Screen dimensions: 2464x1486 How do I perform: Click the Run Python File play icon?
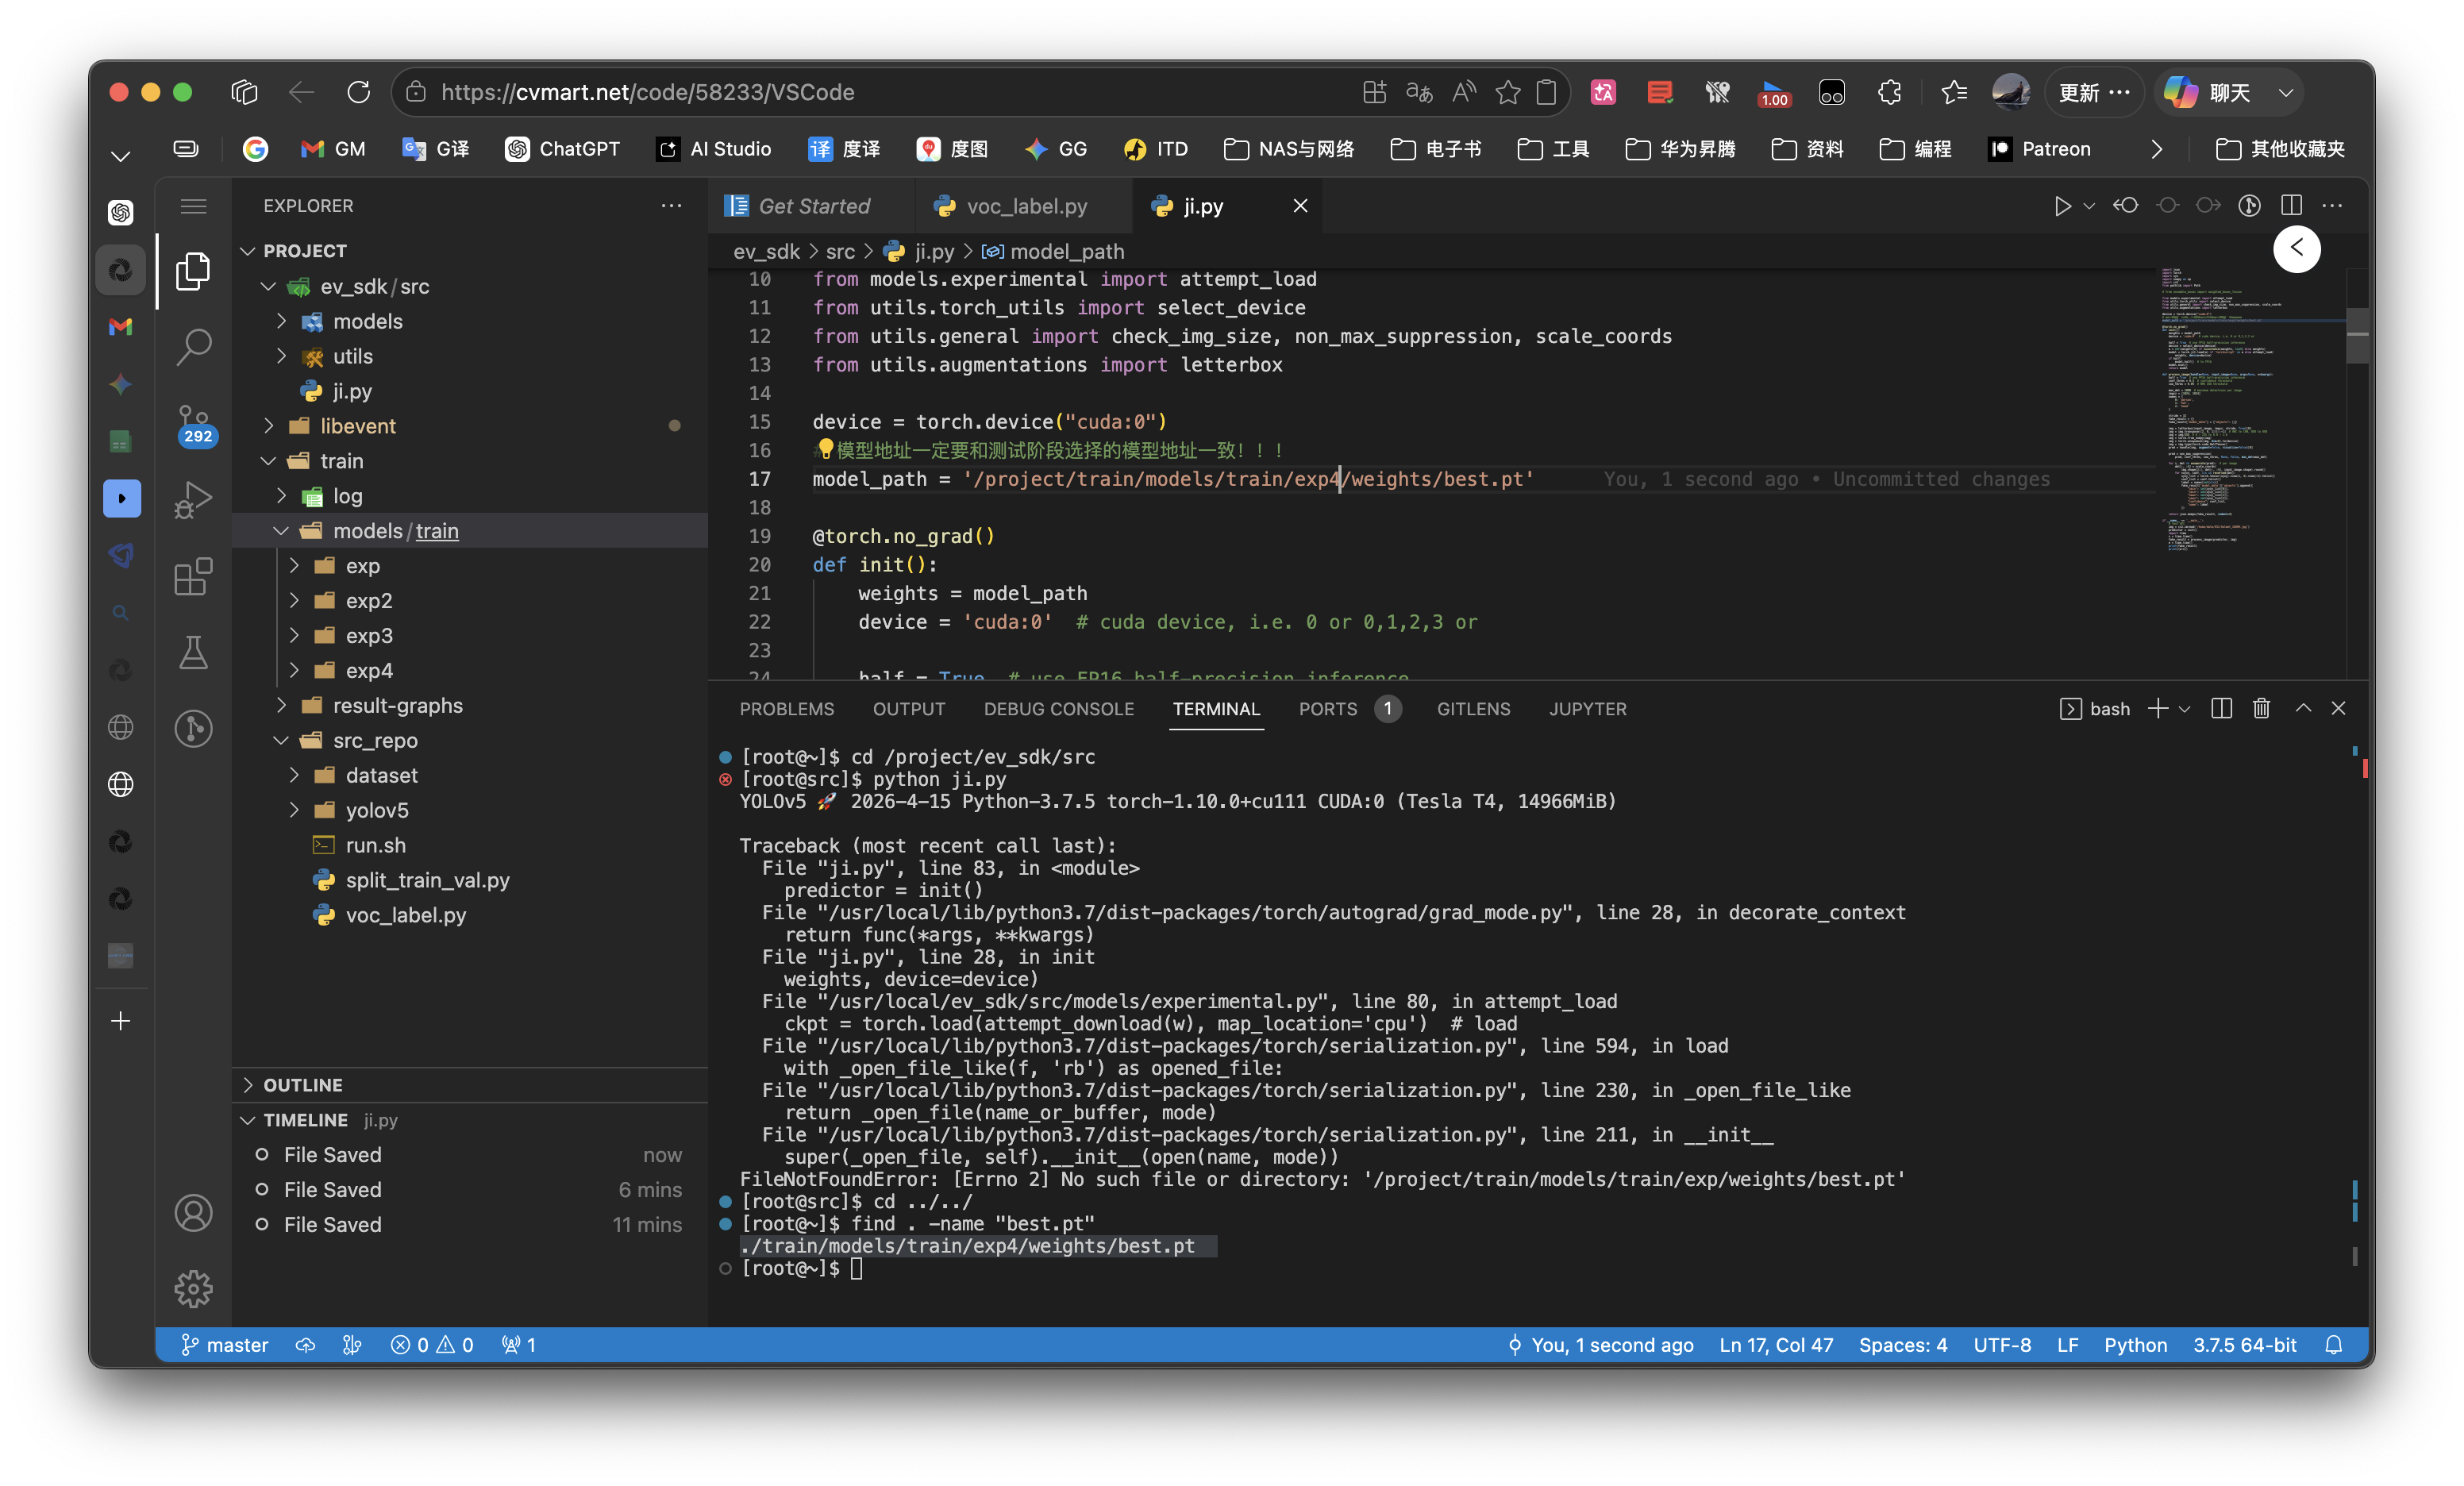point(2062,206)
